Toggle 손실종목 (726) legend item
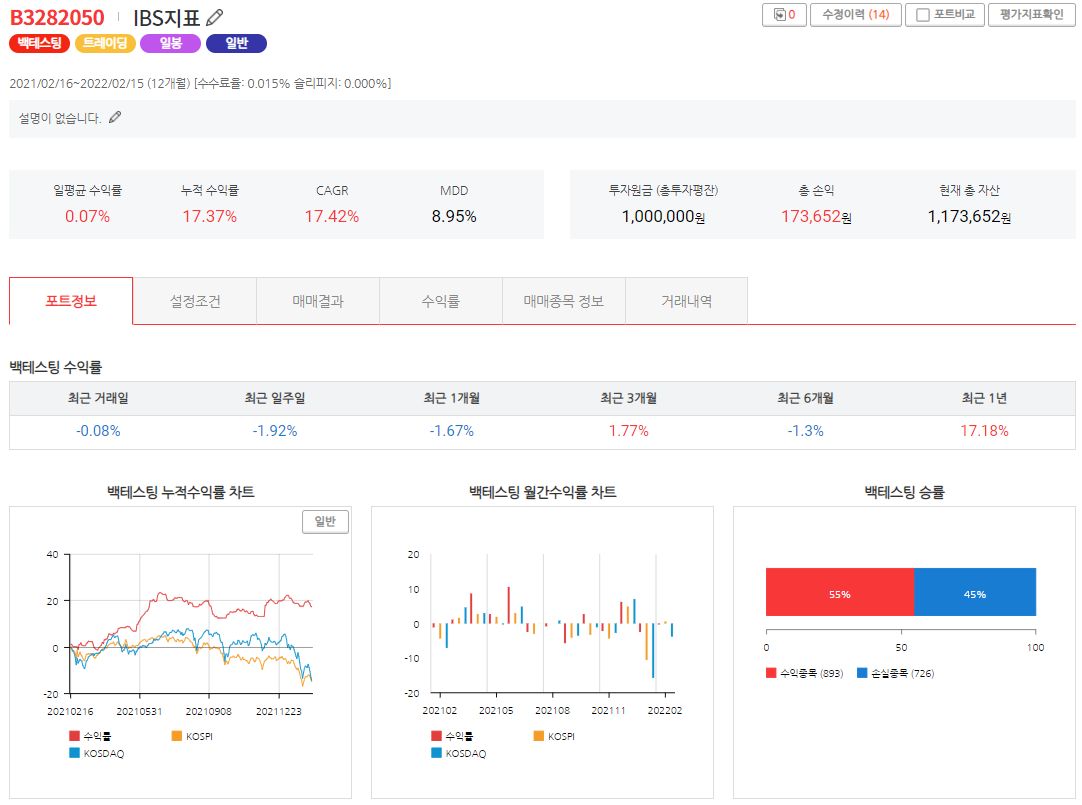The image size is (1082, 805). click(895, 673)
